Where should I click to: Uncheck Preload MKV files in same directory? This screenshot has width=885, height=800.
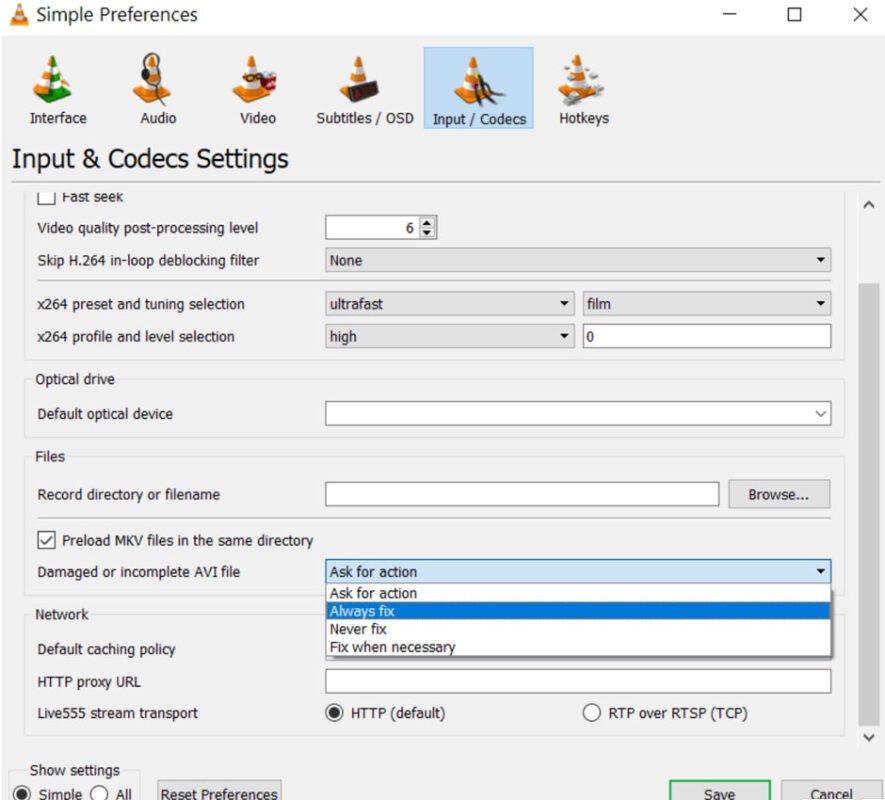coord(45,539)
